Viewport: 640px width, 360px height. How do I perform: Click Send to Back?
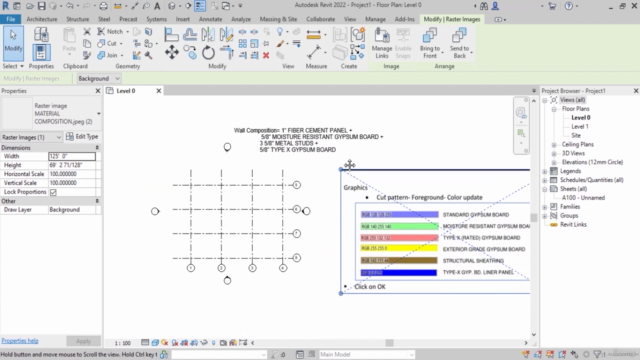459,43
